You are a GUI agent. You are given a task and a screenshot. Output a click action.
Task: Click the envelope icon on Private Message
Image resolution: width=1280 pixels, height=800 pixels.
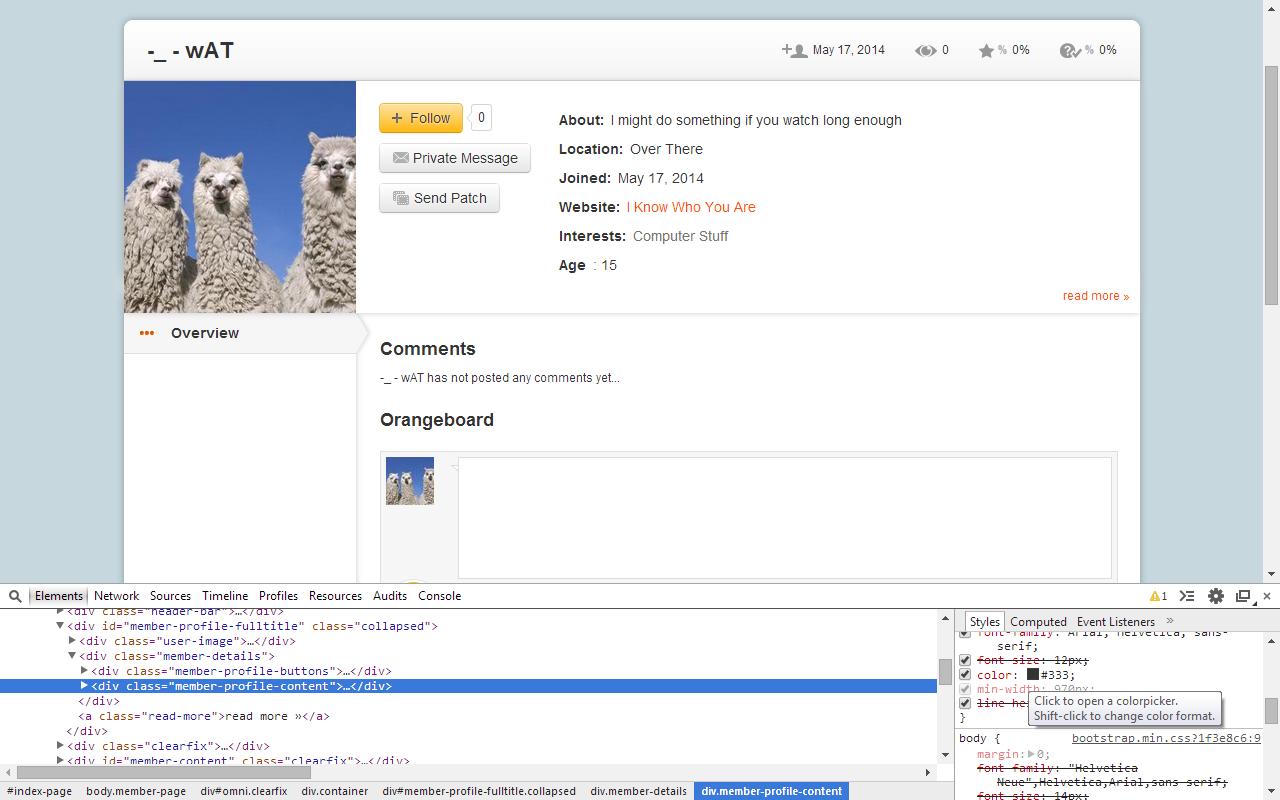coord(401,158)
